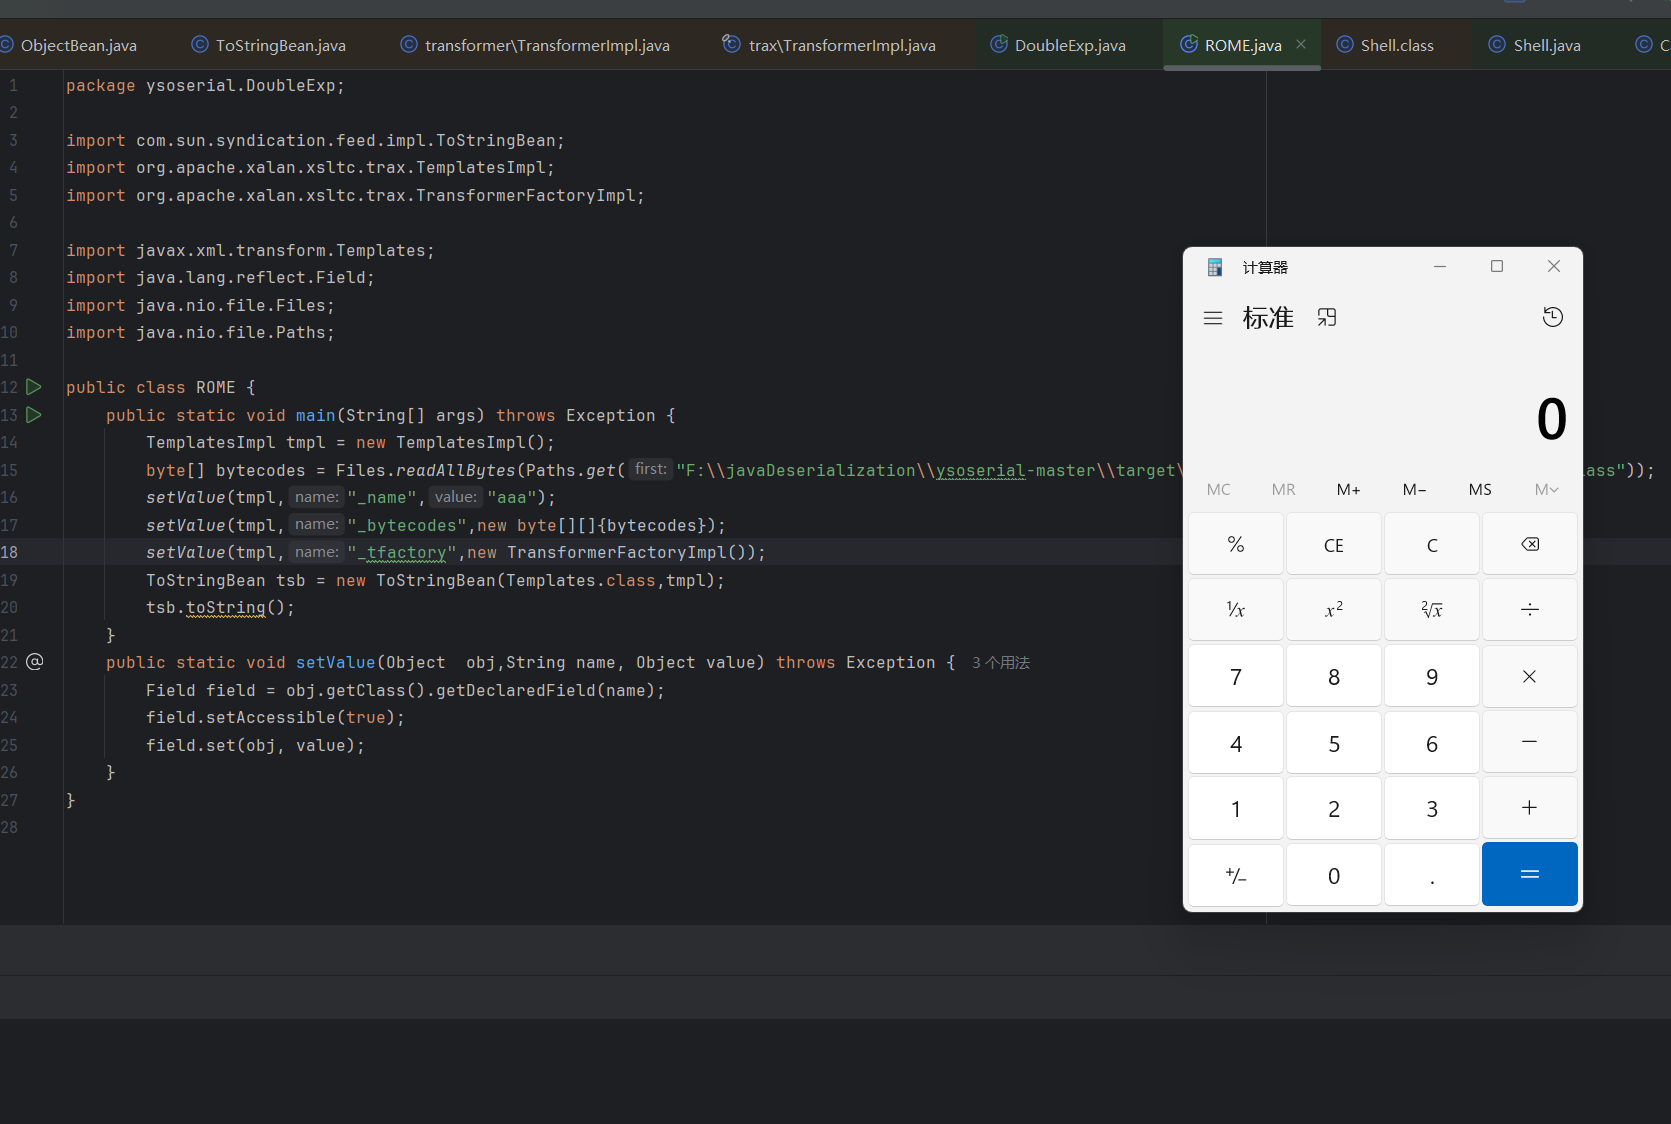1671x1124 pixels.
Task: Click digit 6 on calculator
Action: (x=1432, y=742)
